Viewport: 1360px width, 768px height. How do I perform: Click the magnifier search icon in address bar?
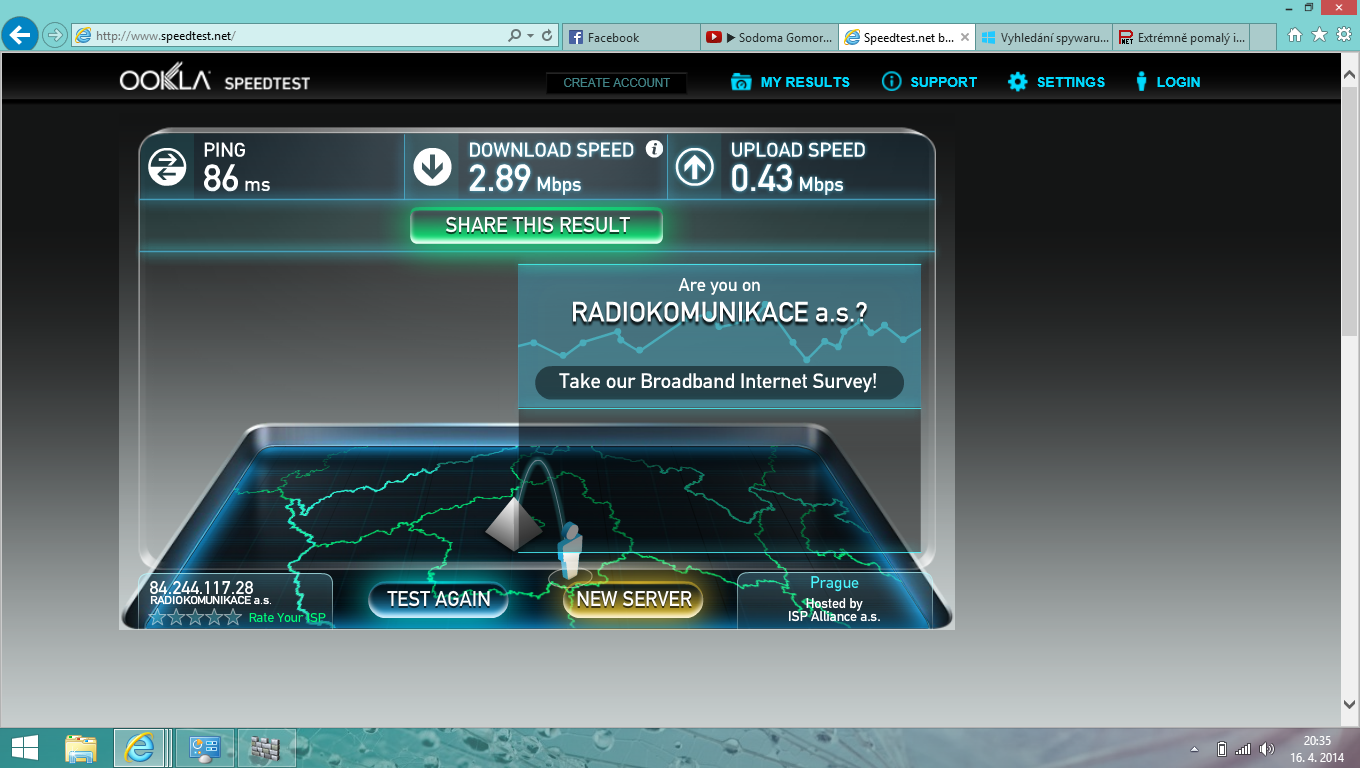tap(514, 36)
